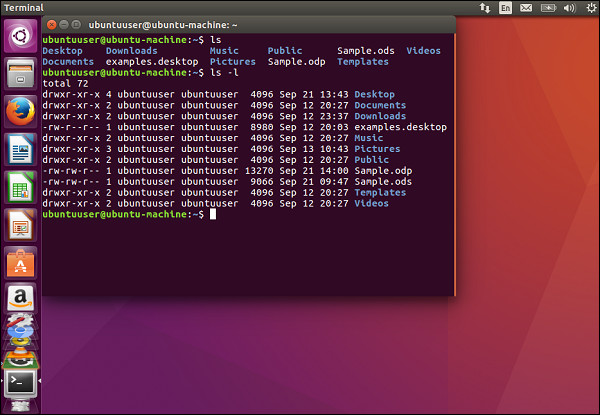Open the sound volume indicator
Screen dimensions: 600x415
point(567,7)
